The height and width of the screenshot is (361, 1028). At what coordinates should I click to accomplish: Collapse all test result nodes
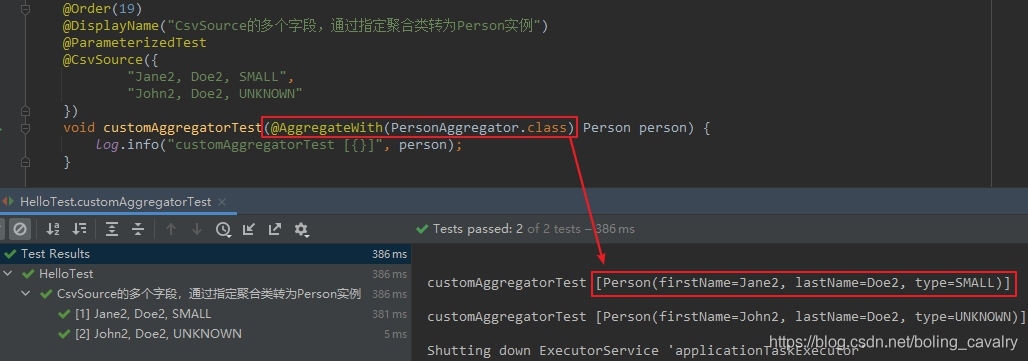(138, 229)
